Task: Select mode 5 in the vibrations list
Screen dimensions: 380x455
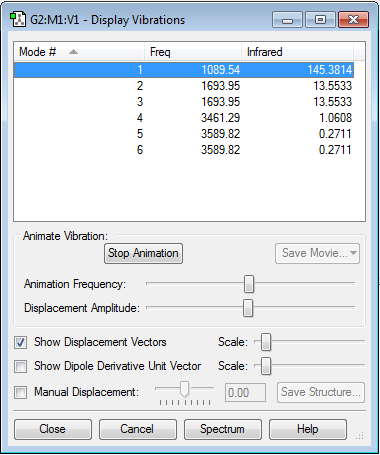Action: click(x=184, y=134)
